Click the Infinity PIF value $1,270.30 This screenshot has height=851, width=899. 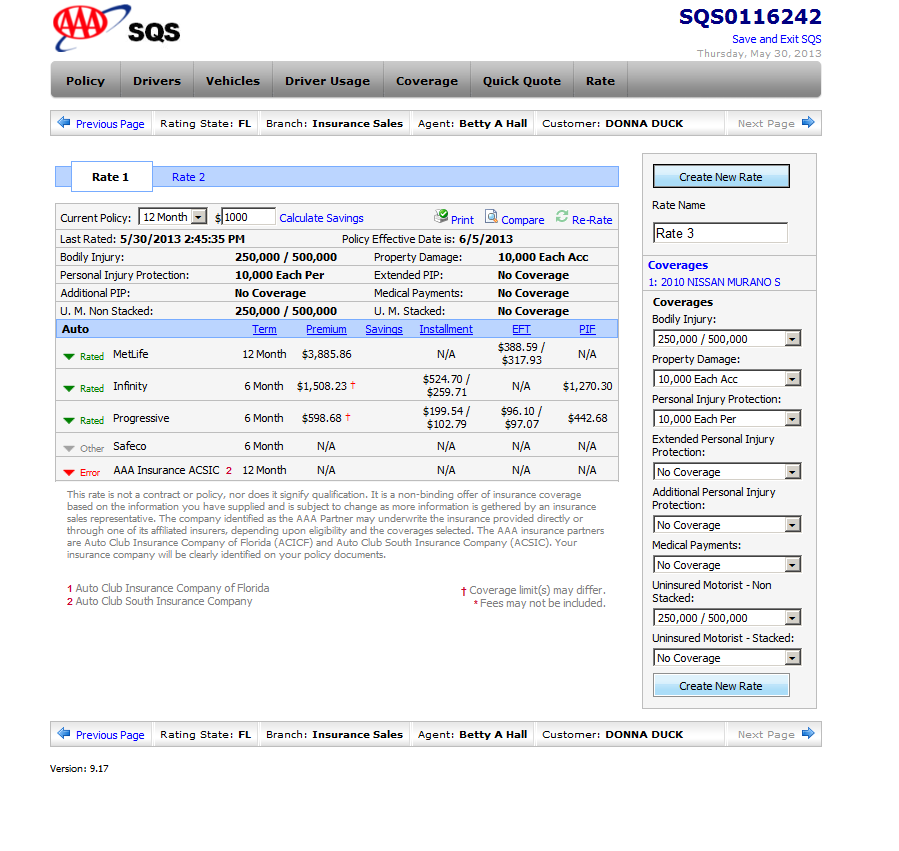pos(587,386)
